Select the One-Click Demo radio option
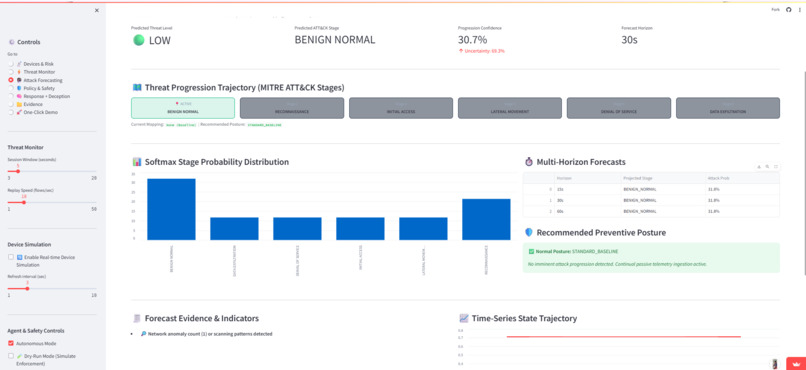Image resolution: width=806 pixels, height=370 pixels. (x=11, y=112)
